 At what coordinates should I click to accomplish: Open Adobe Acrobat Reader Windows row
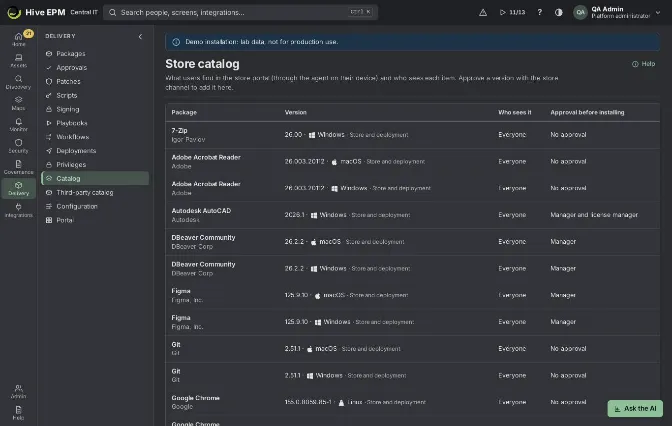click(x=412, y=188)
